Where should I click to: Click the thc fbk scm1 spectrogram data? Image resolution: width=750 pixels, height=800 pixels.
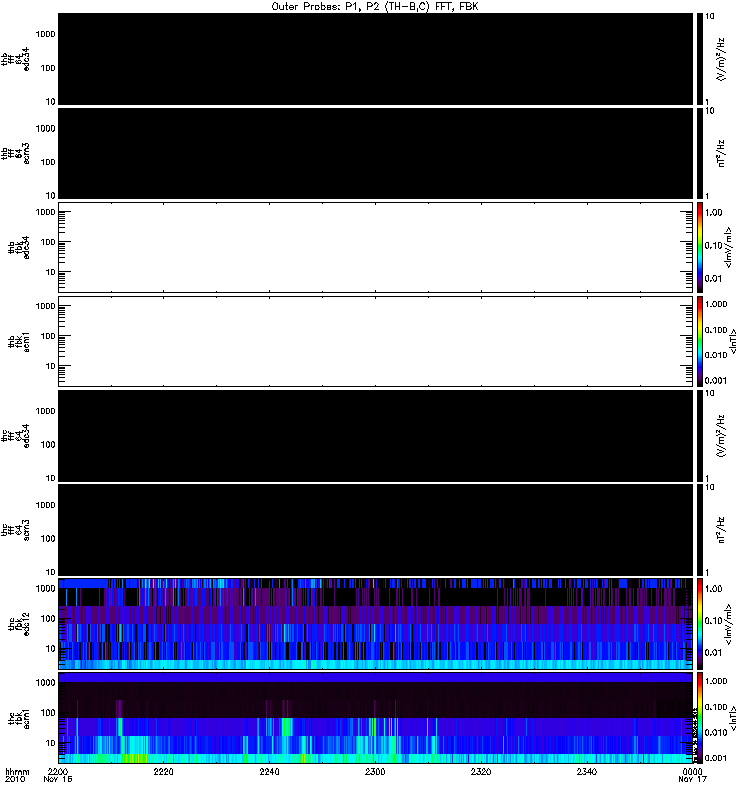coord(376,718)
